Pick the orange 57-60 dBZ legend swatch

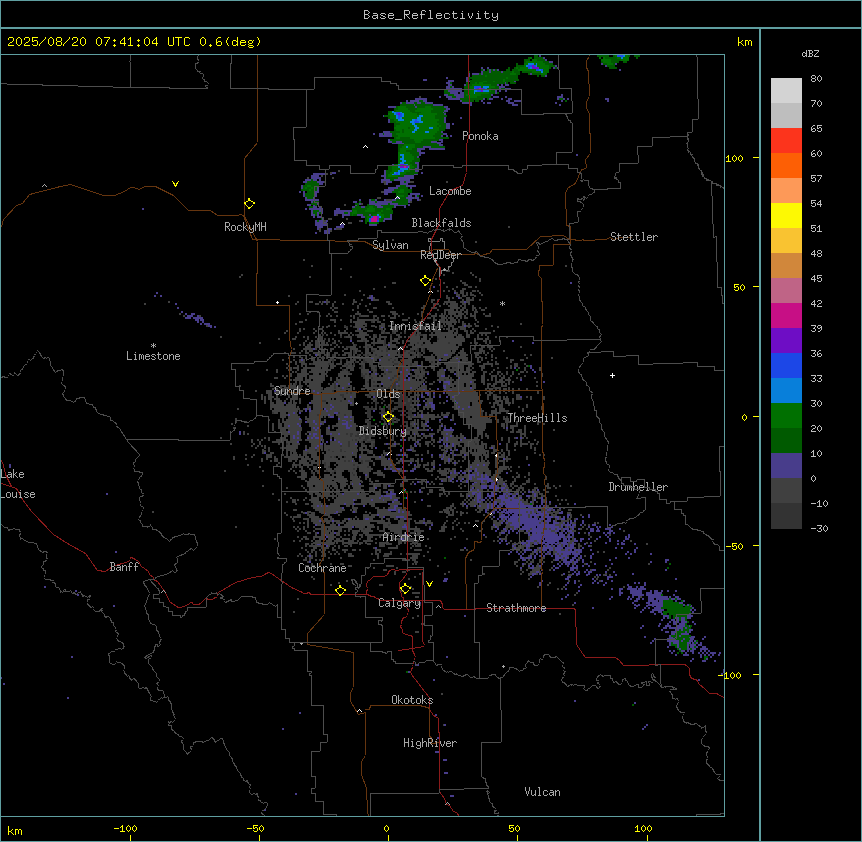tap(786, 165)
